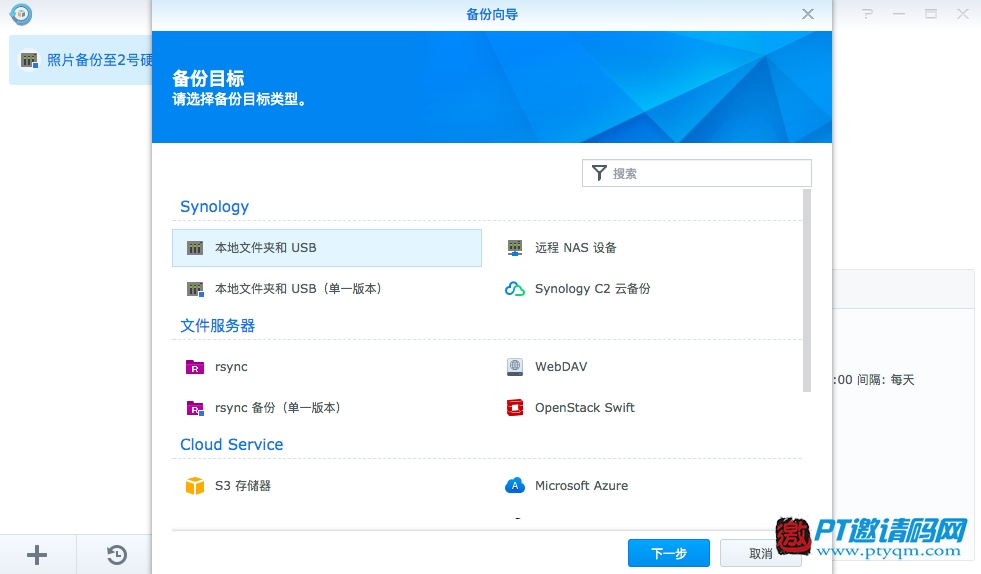Click the red OpenStack Swift icon
Screen dimensions: 981x574
point(515,407)
